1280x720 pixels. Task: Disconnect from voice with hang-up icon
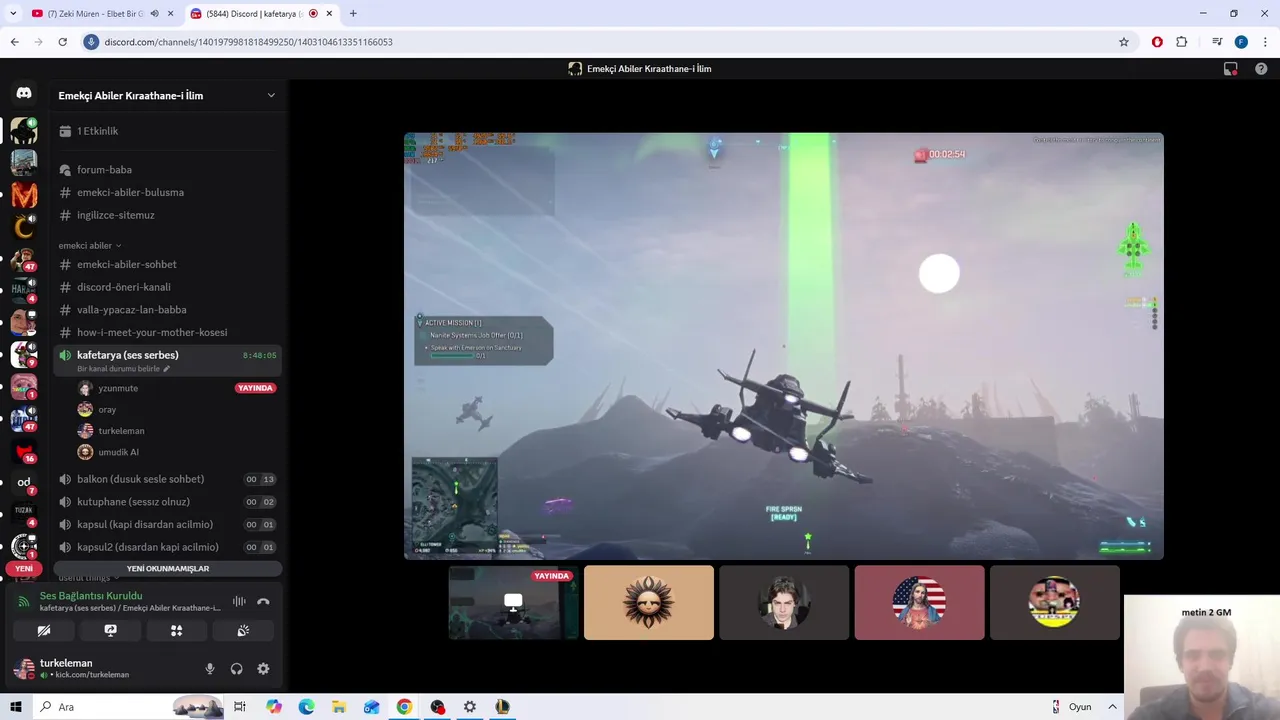(x=263, y=601)
